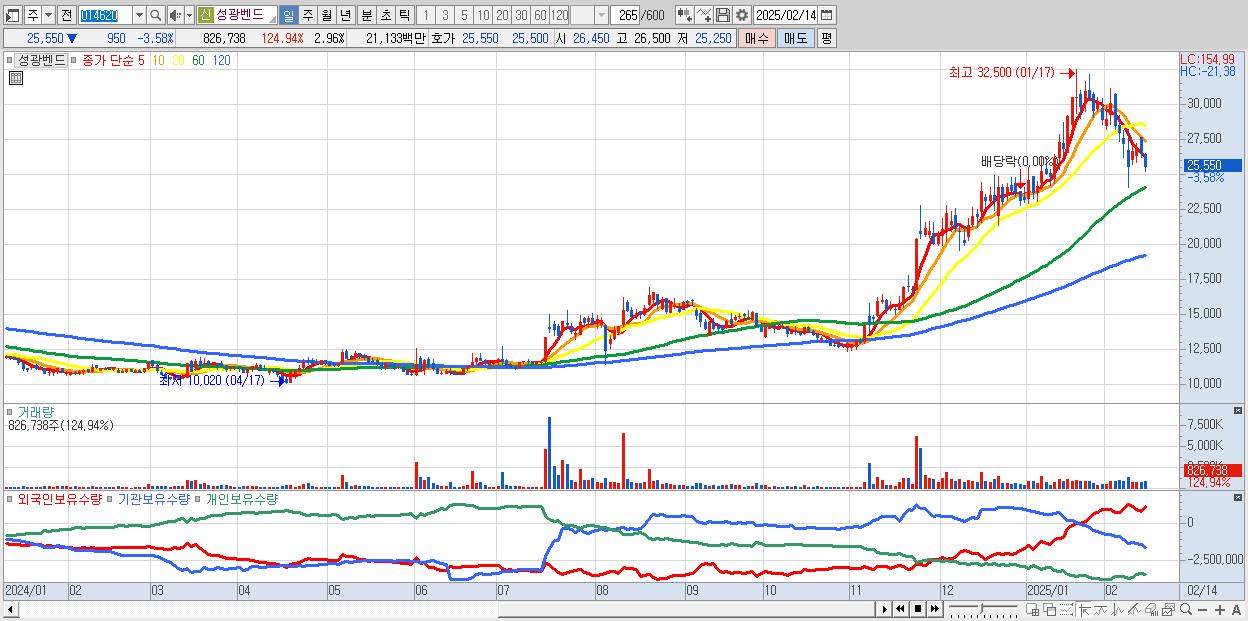Close the 거래량 volume panel with its x box
The height and width of the screenshot is (621, 1248).
pyautogui.click(x=1238, y=410)
